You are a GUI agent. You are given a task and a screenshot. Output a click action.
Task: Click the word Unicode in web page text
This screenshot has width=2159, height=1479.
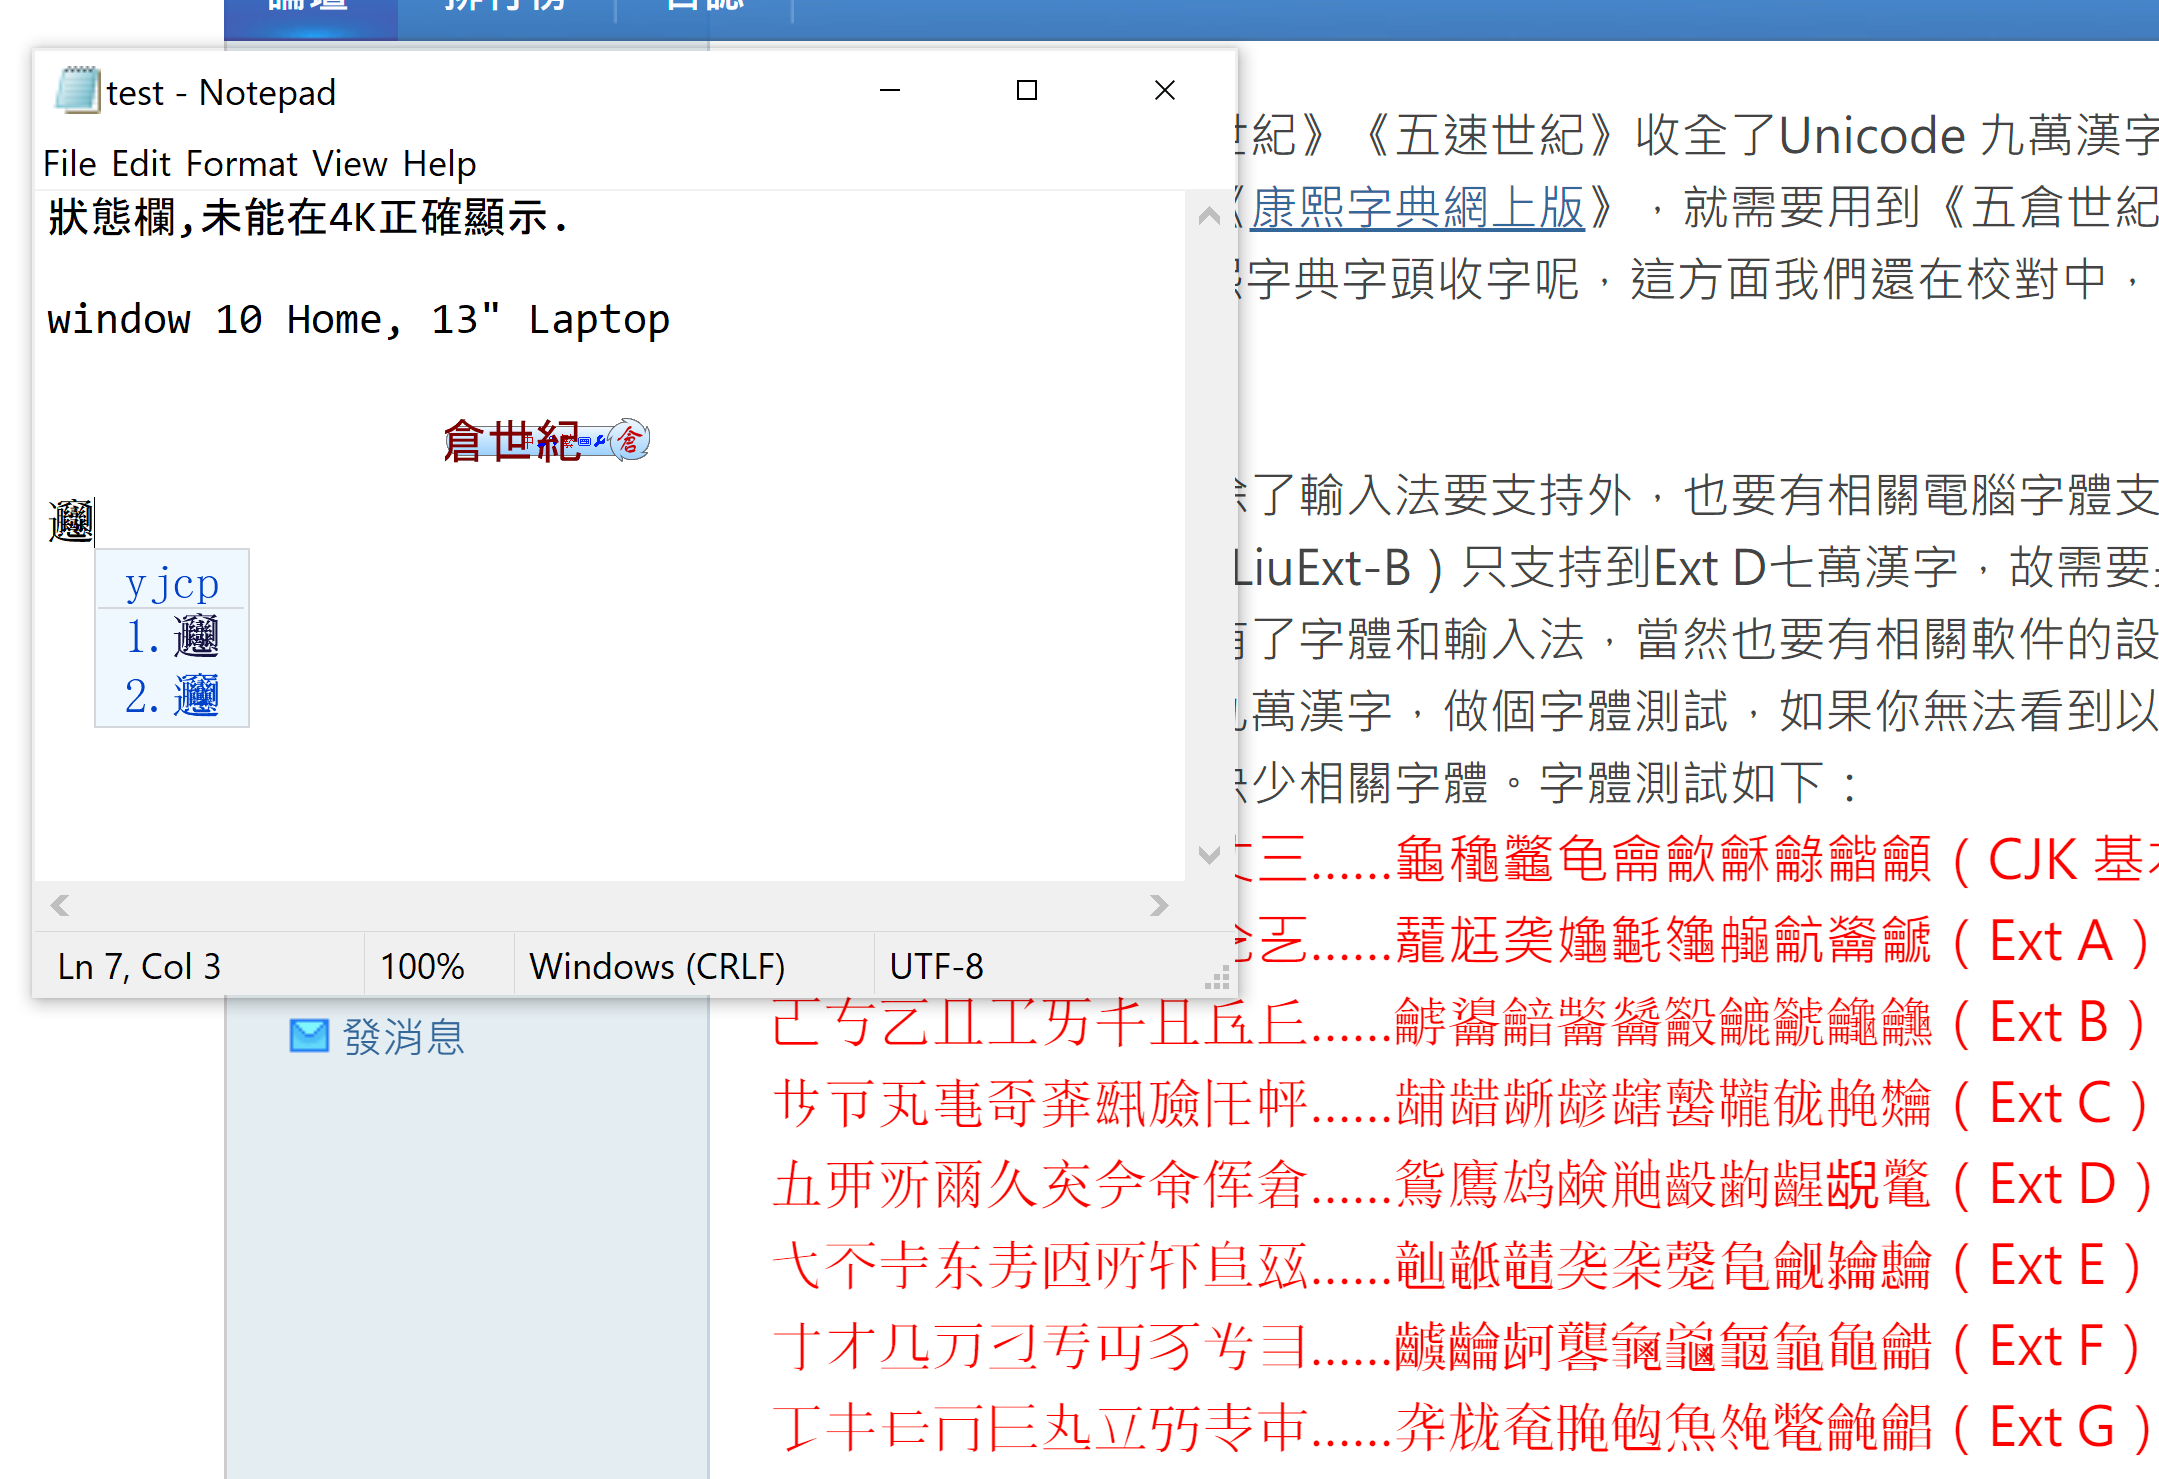coord(1872,135)
